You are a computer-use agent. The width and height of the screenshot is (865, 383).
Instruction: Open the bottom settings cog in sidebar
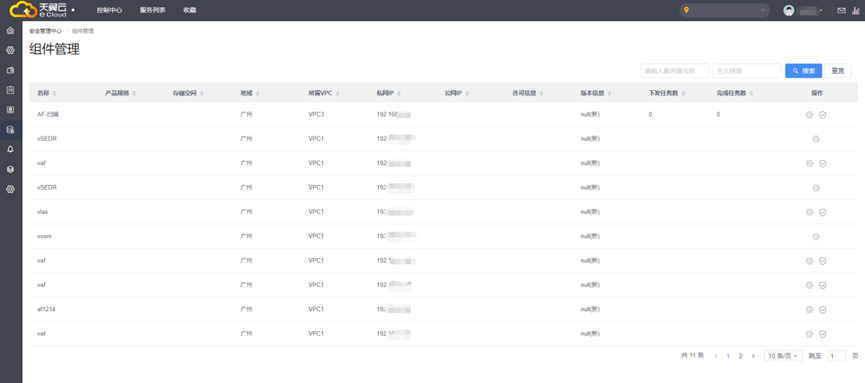pyautogui.click(x=10, y=189)
